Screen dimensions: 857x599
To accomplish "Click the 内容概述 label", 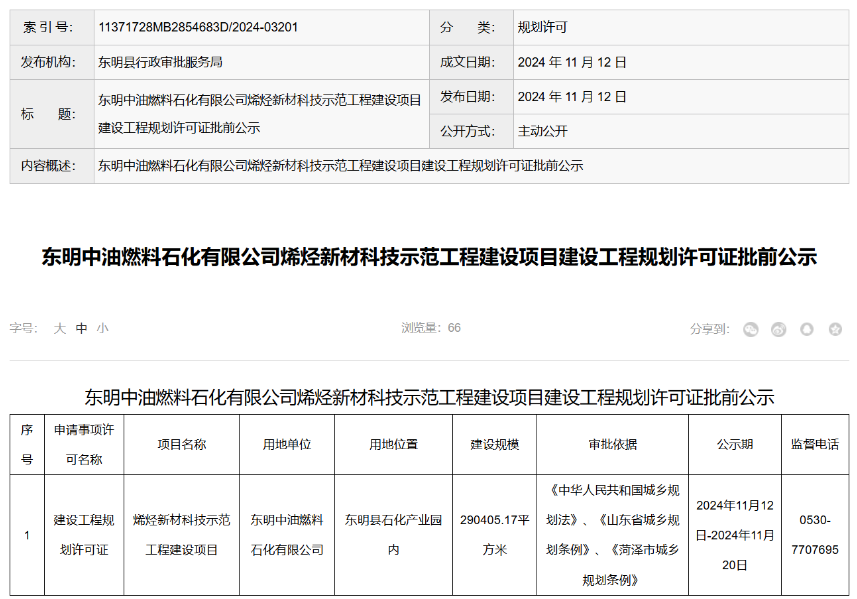I will 48,166.
